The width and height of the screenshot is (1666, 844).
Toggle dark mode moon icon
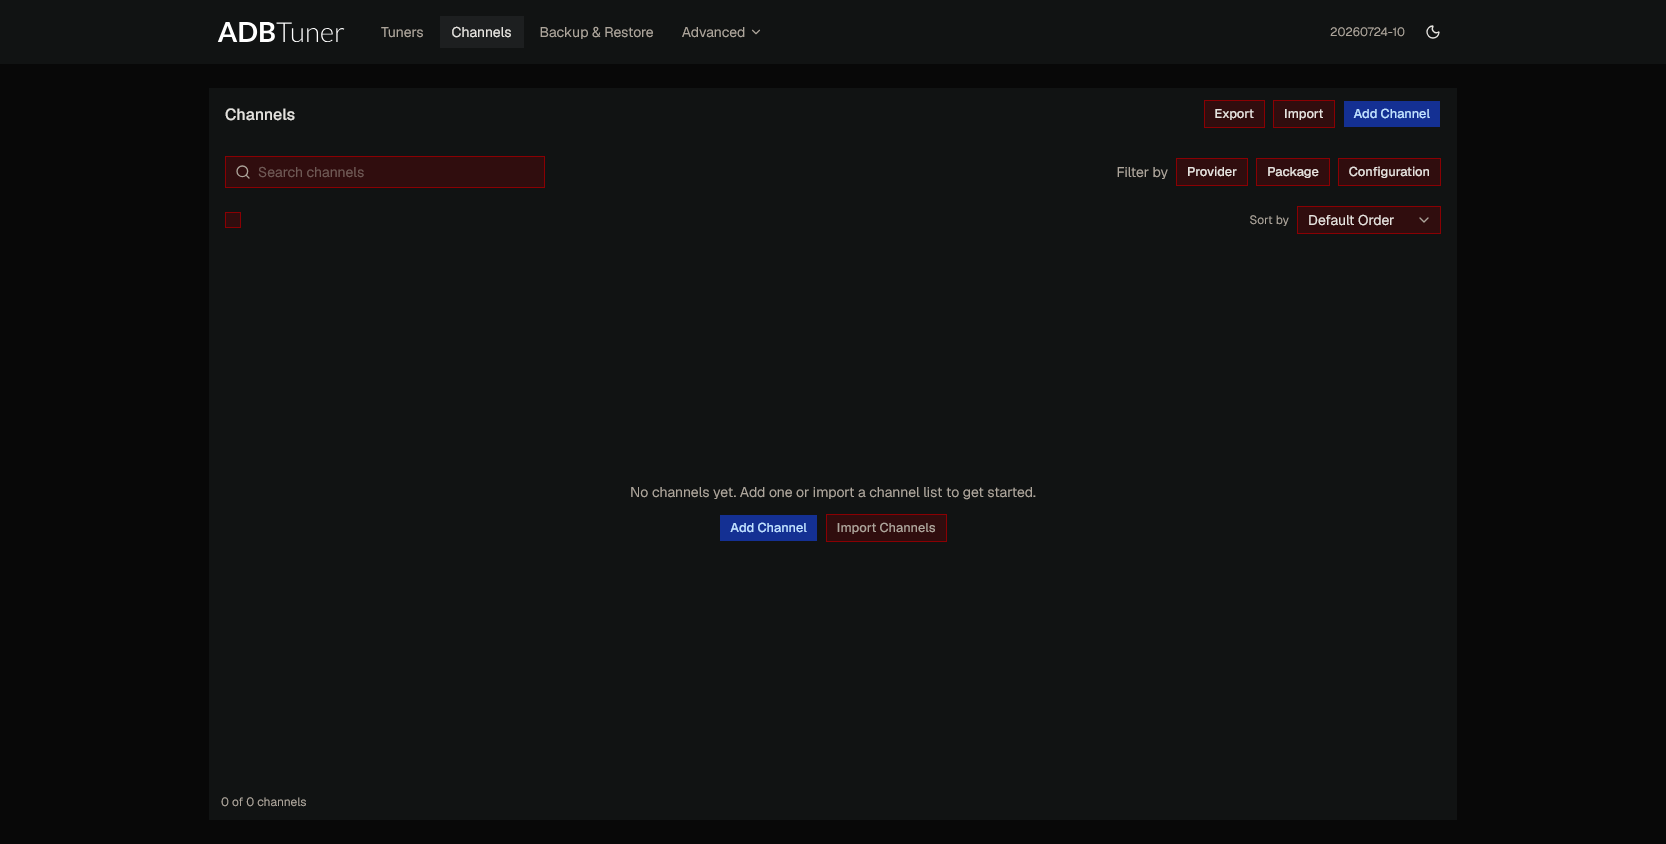click(x=1433, y=32)
